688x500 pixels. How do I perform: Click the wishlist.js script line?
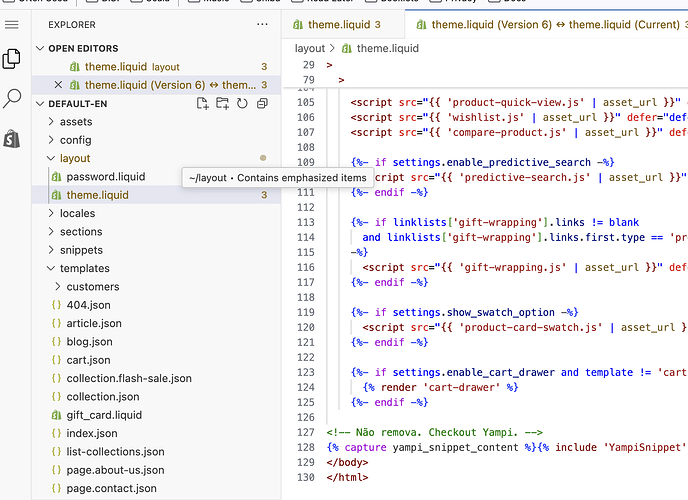519,117
